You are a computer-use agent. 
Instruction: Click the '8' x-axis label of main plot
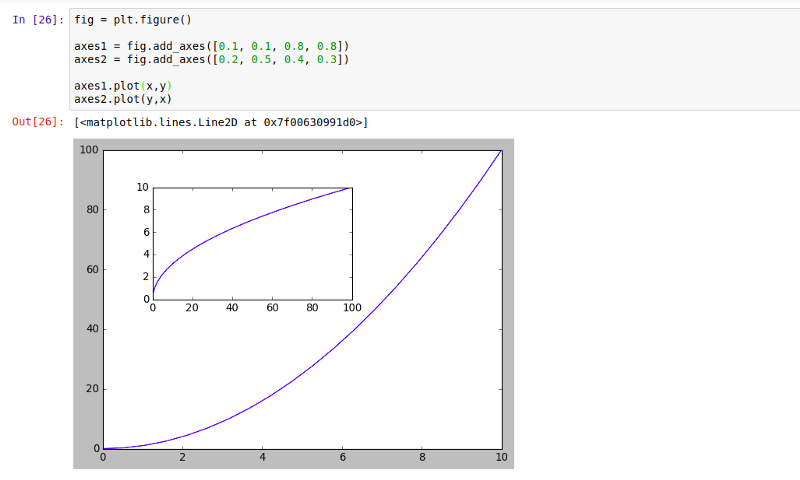(422, 458)
